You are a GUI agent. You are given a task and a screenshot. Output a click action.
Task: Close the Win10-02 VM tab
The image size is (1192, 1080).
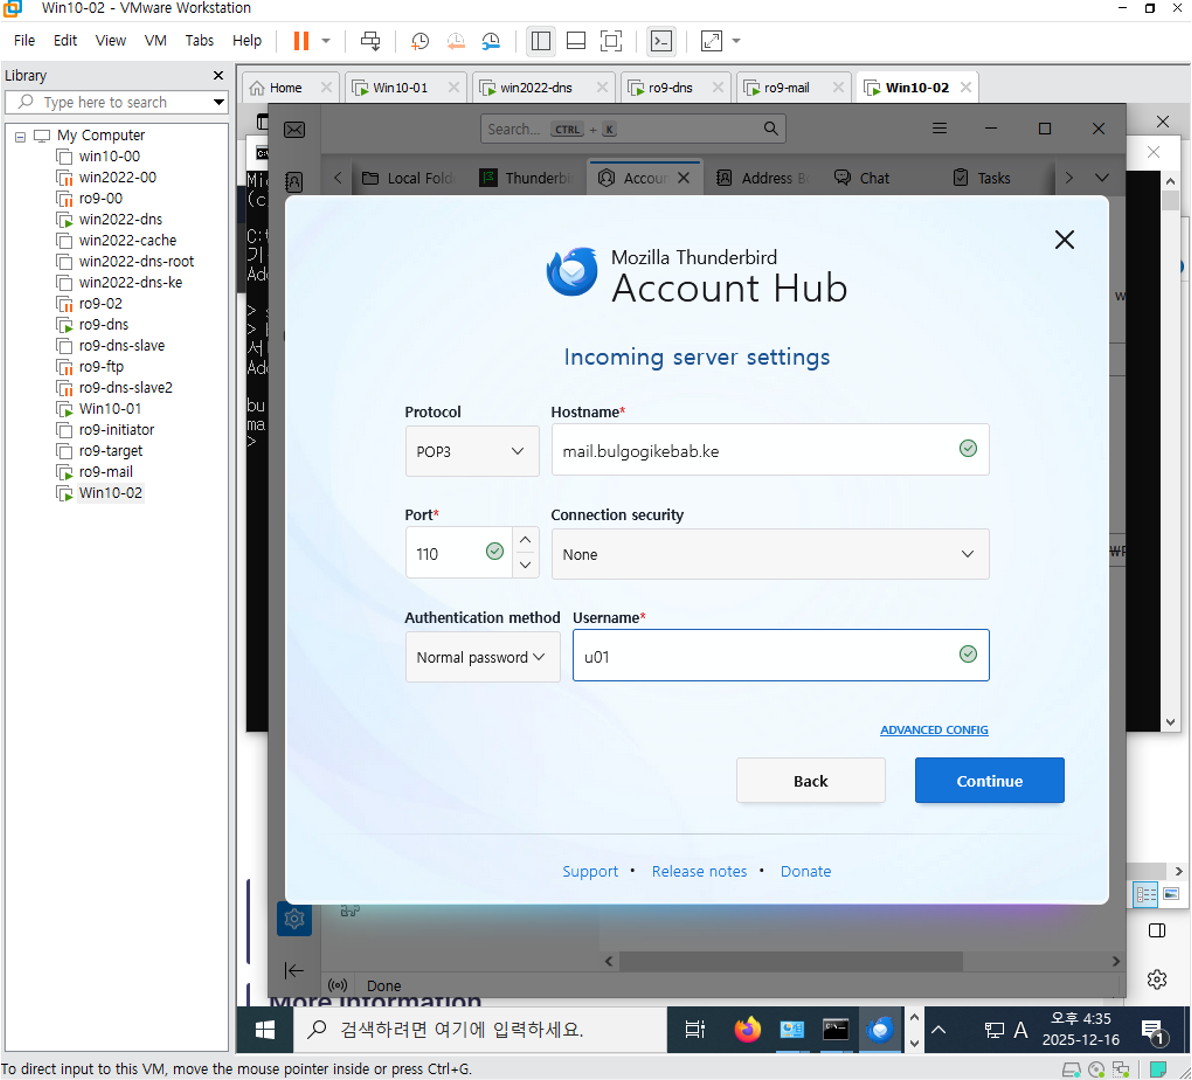pyautogui.click(x=965, y=87)
